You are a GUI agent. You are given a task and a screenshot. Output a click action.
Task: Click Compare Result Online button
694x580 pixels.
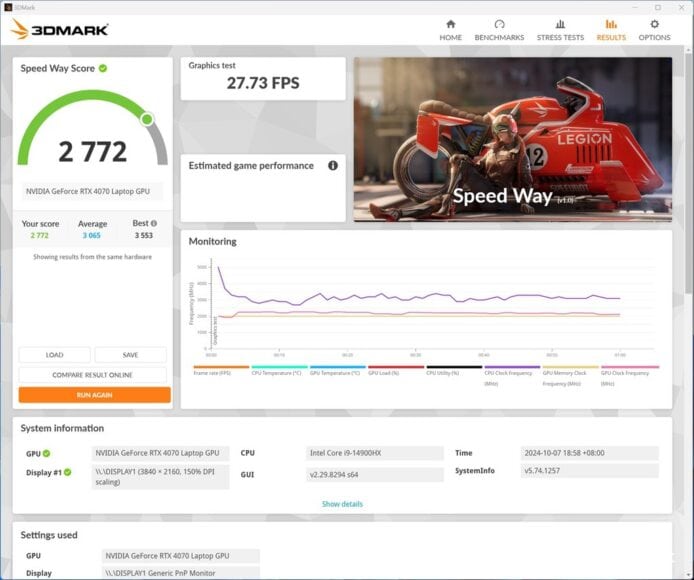[94, 375]
